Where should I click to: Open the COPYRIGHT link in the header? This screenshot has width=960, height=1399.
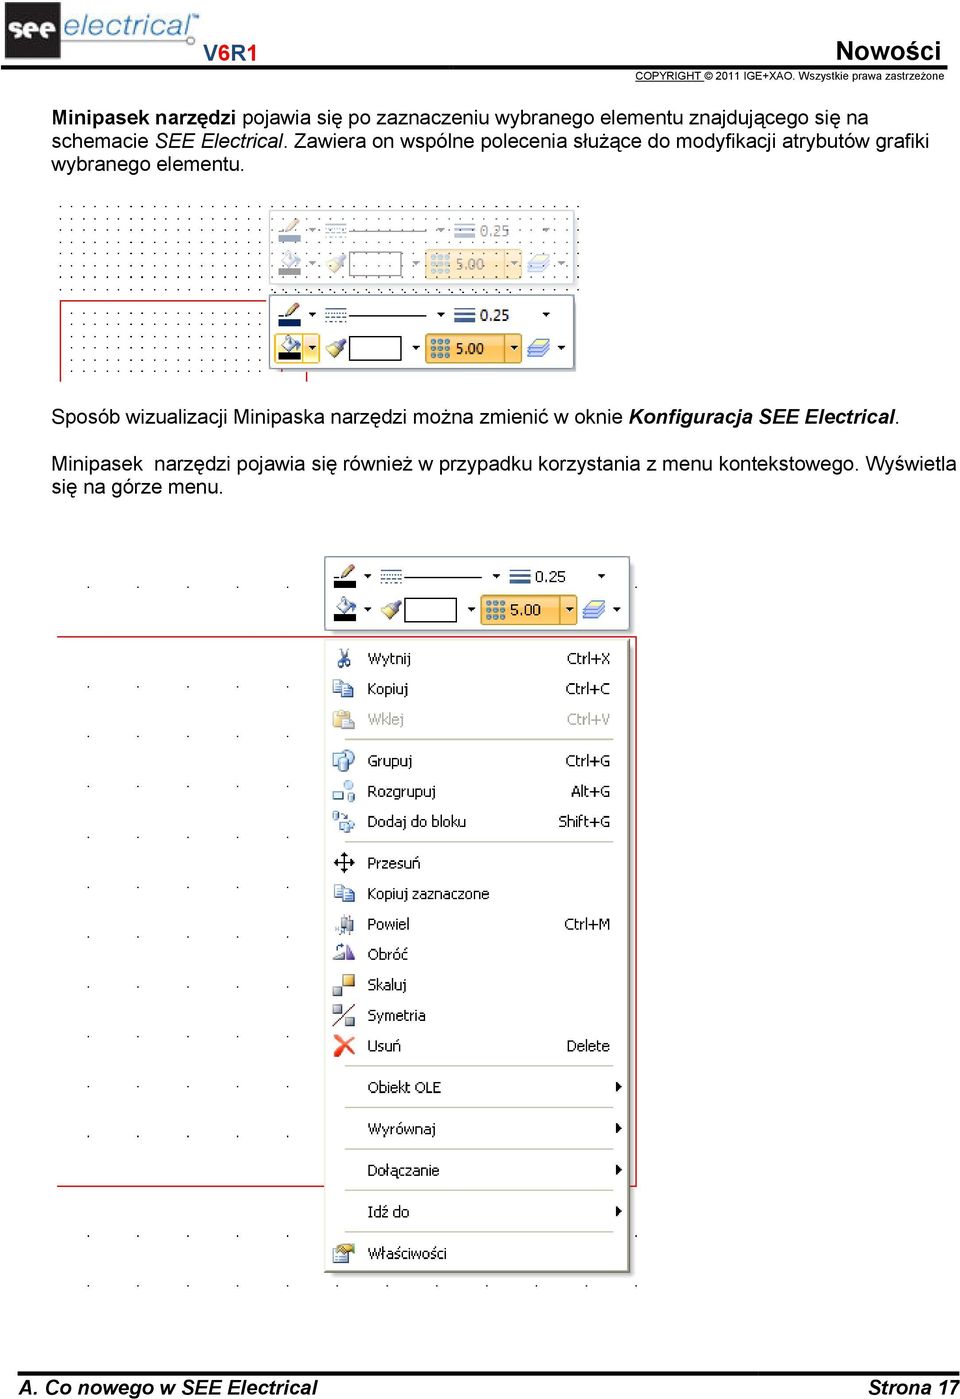pos(668,76)
